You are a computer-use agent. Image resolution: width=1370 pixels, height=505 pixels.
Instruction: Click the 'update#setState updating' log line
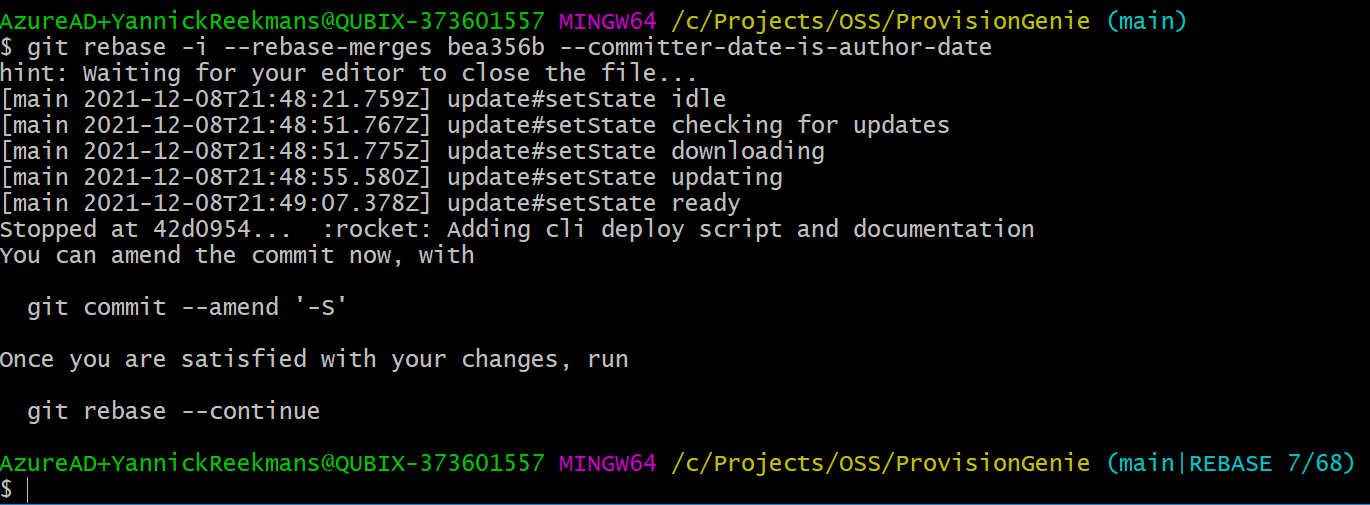click(x=614, y=177)
